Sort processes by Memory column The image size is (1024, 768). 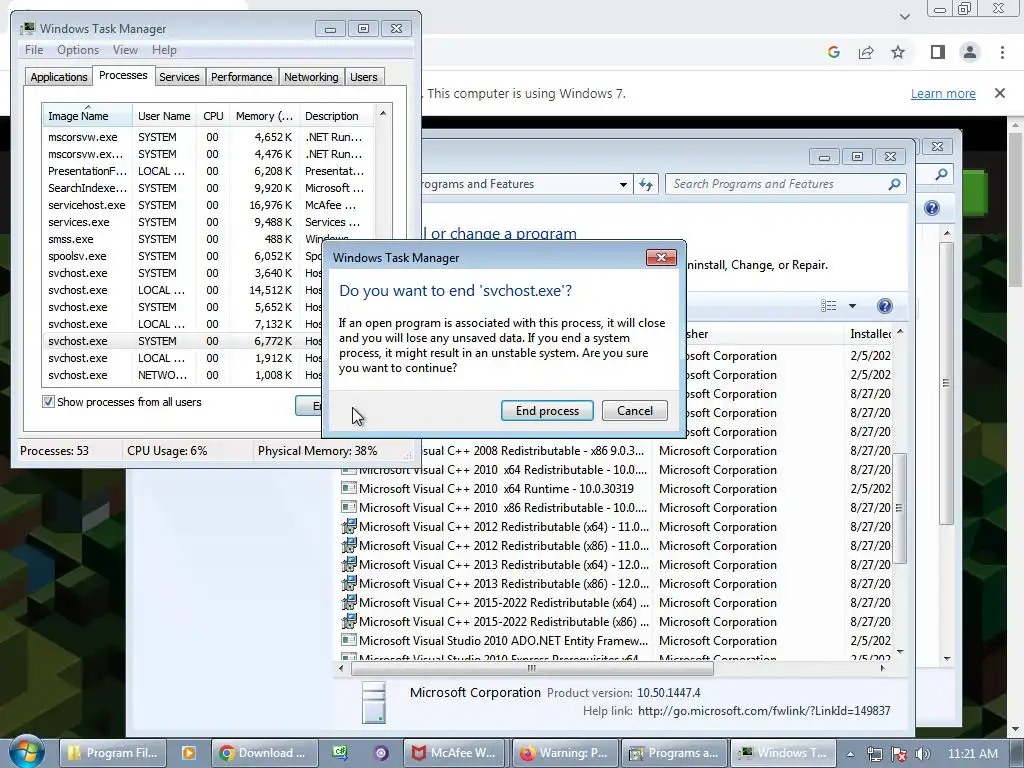coord(264,116)
